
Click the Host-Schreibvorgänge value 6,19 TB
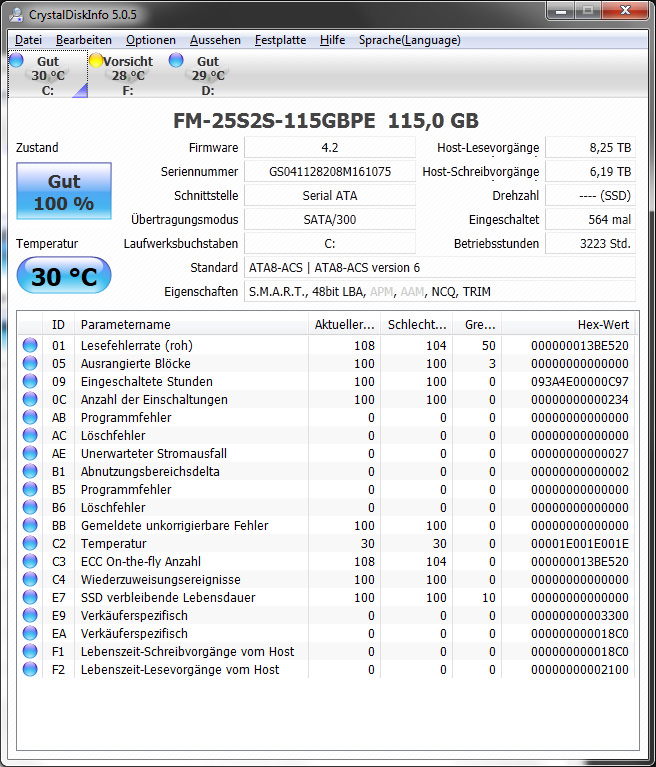coord(590,172)
